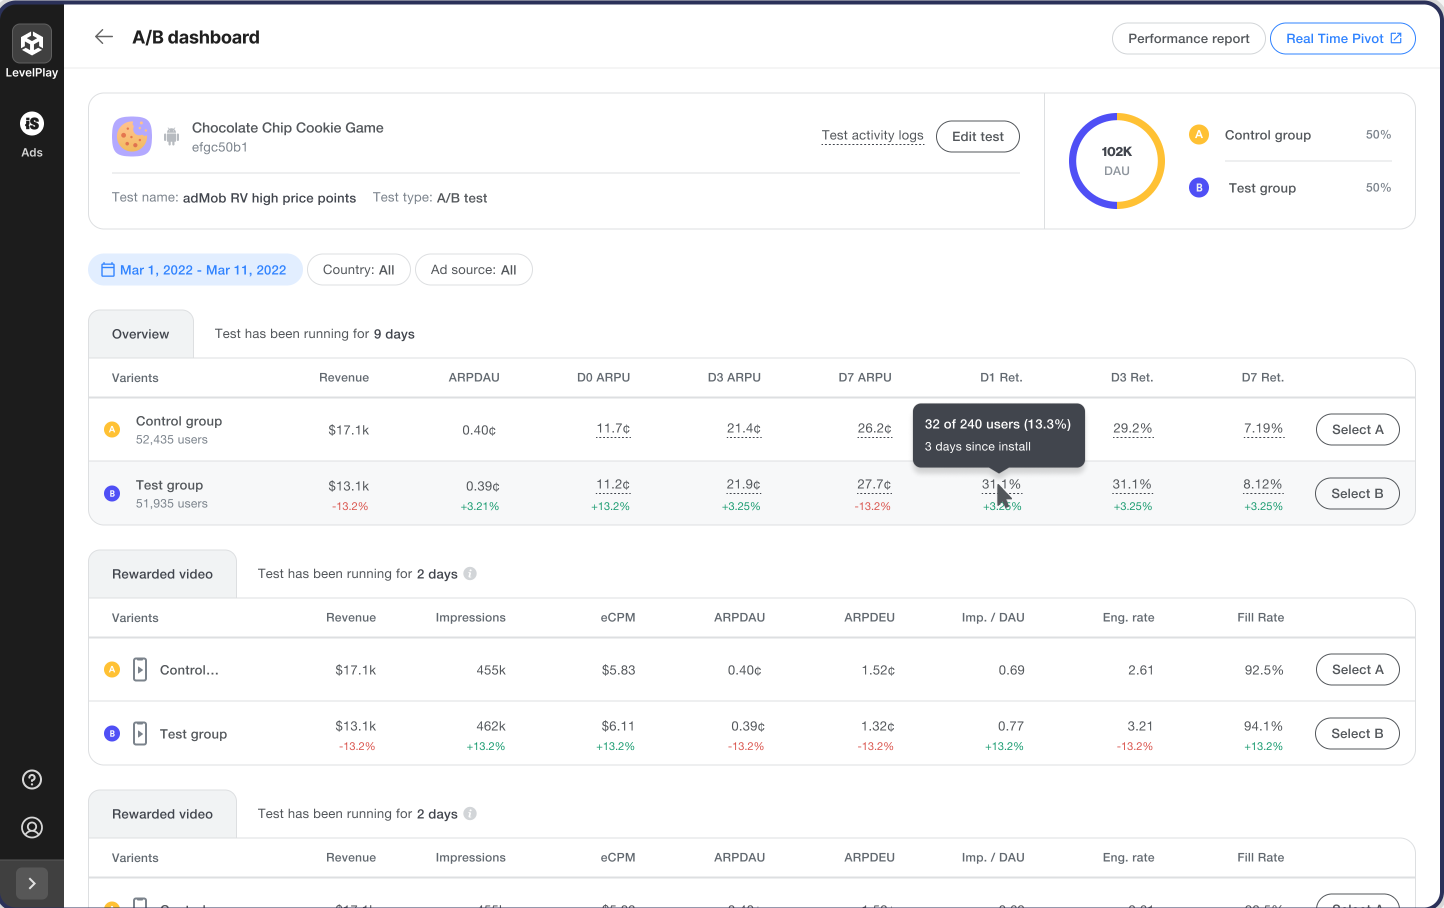The height and width of the screenshot is (908, 1444).
Task: Open Test activity logs link
Action: (x=872, y=136)
